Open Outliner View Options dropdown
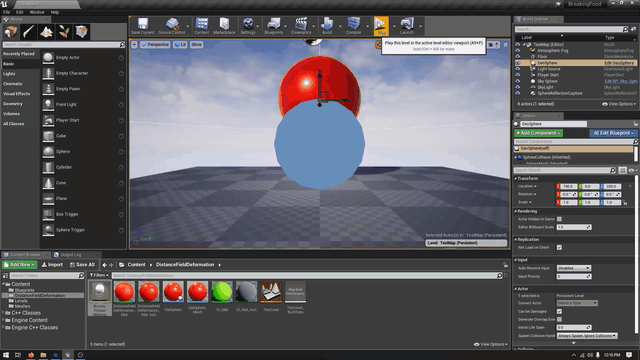 619,104
